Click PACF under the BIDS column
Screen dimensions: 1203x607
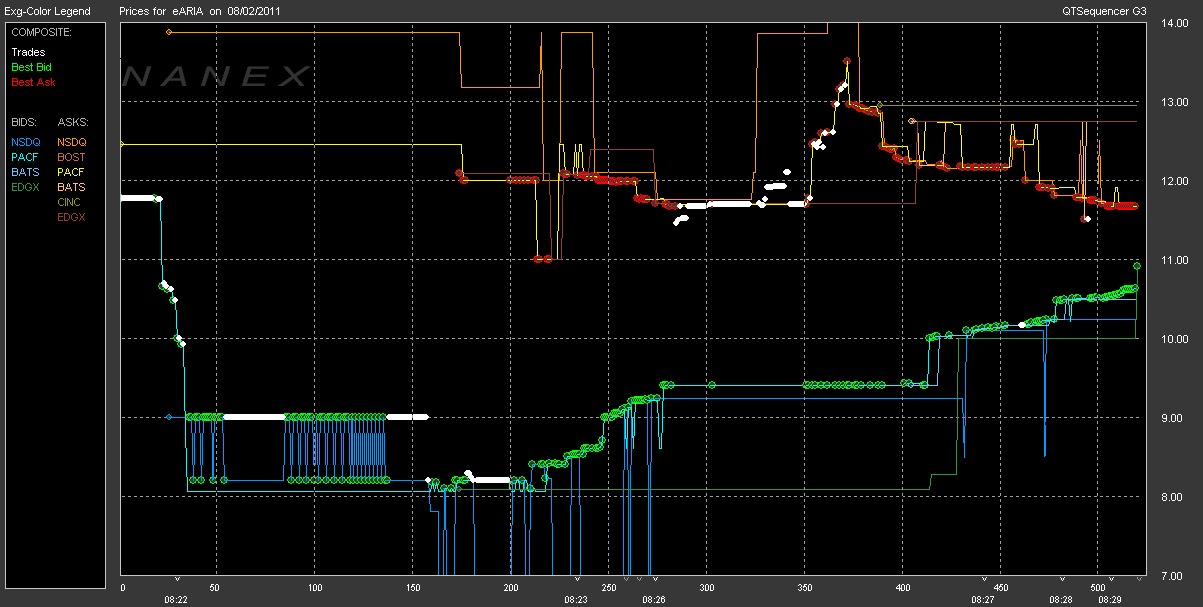(26, 157)
